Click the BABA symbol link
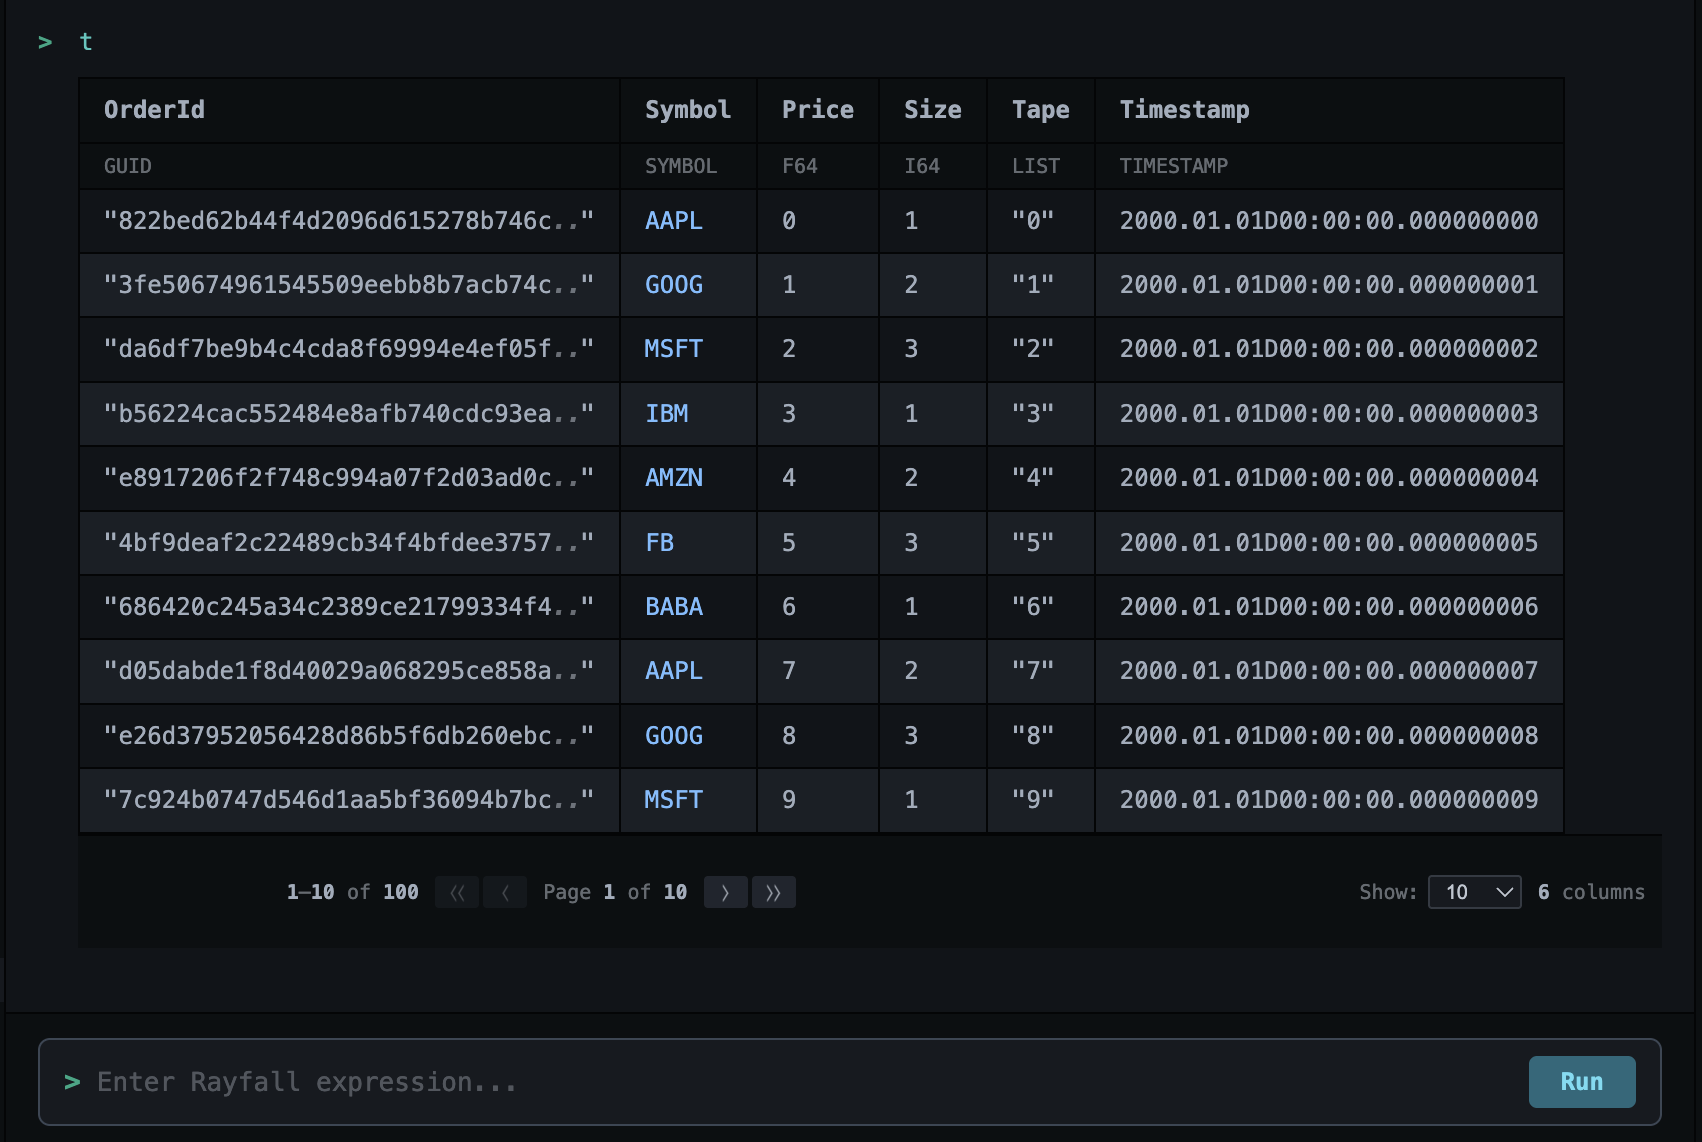The image size is (1702, 1142). (673, 607)
